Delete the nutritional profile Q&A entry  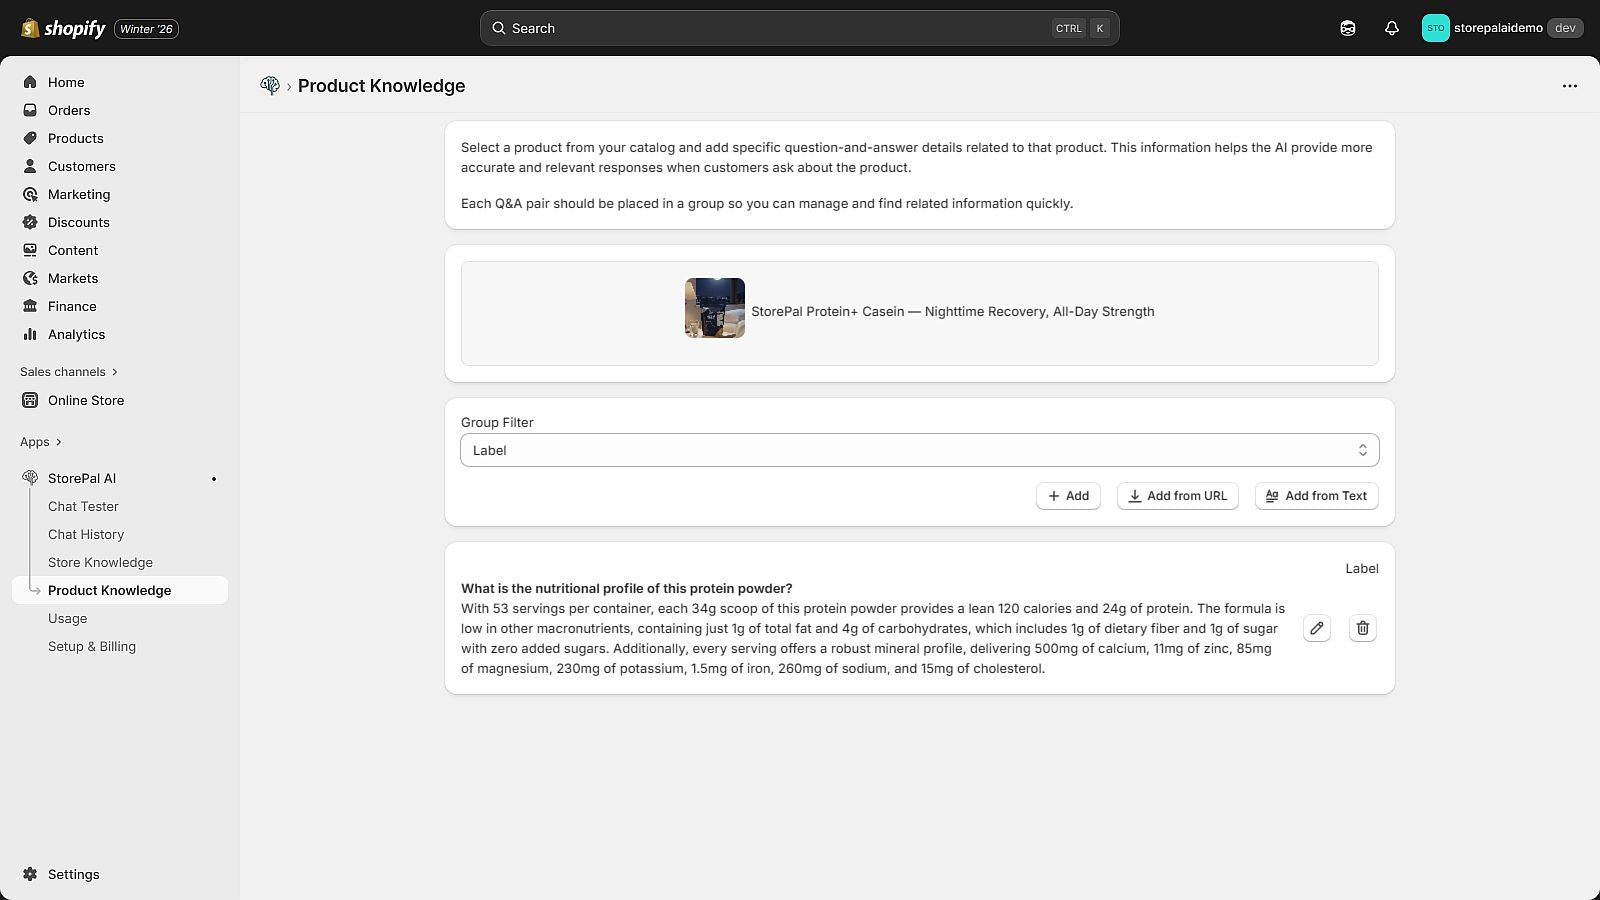[x=1363, y=628]
